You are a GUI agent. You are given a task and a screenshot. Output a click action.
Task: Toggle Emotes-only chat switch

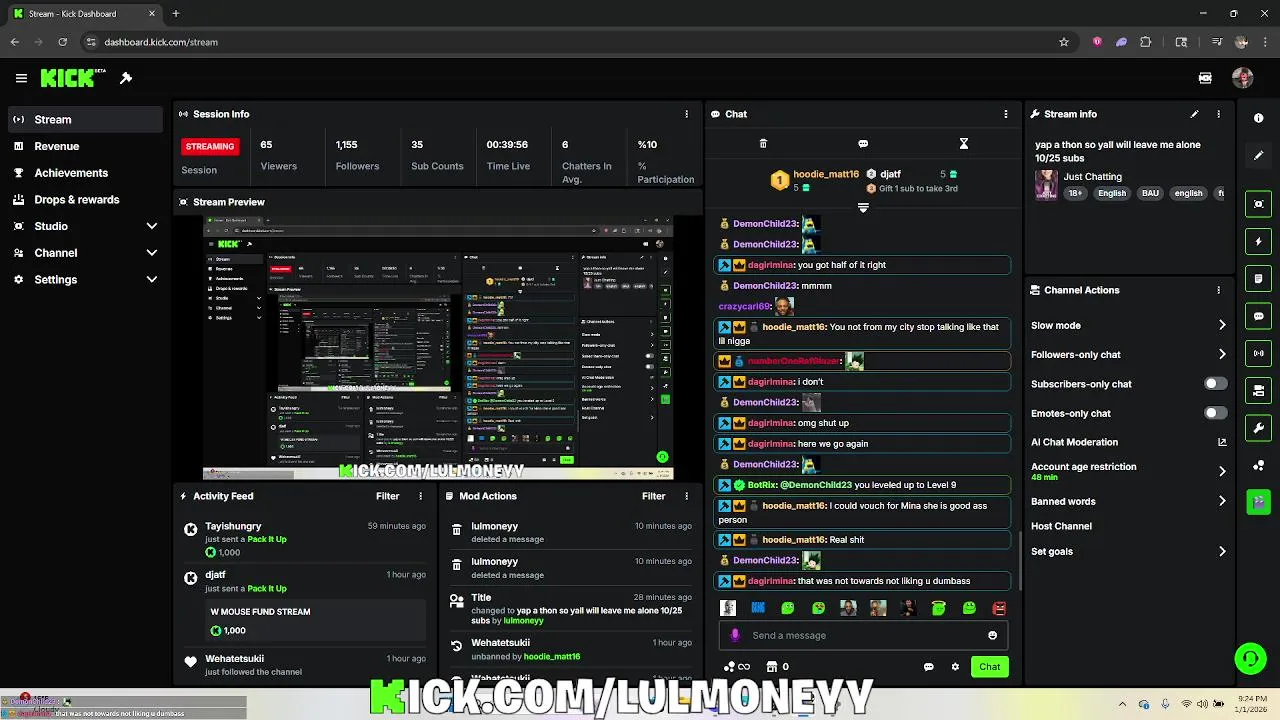tap(1215, 413)
